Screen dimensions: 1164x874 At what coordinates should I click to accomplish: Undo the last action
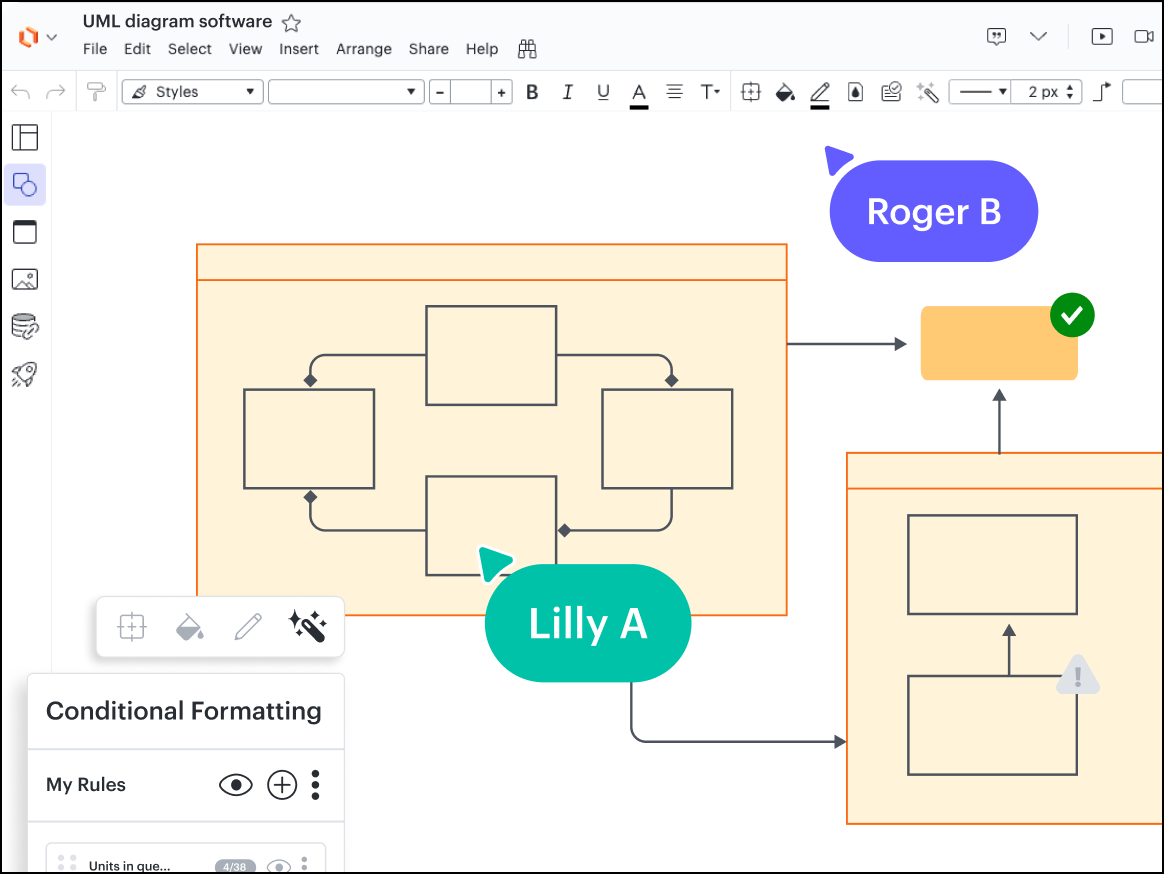(21, 92)
